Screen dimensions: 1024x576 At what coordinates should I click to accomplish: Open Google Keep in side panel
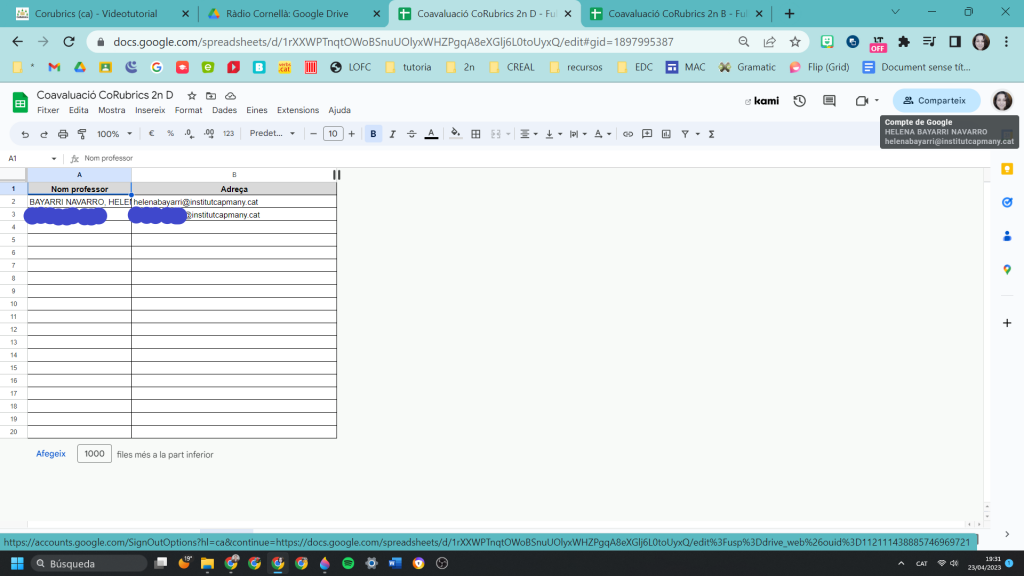1007,169
